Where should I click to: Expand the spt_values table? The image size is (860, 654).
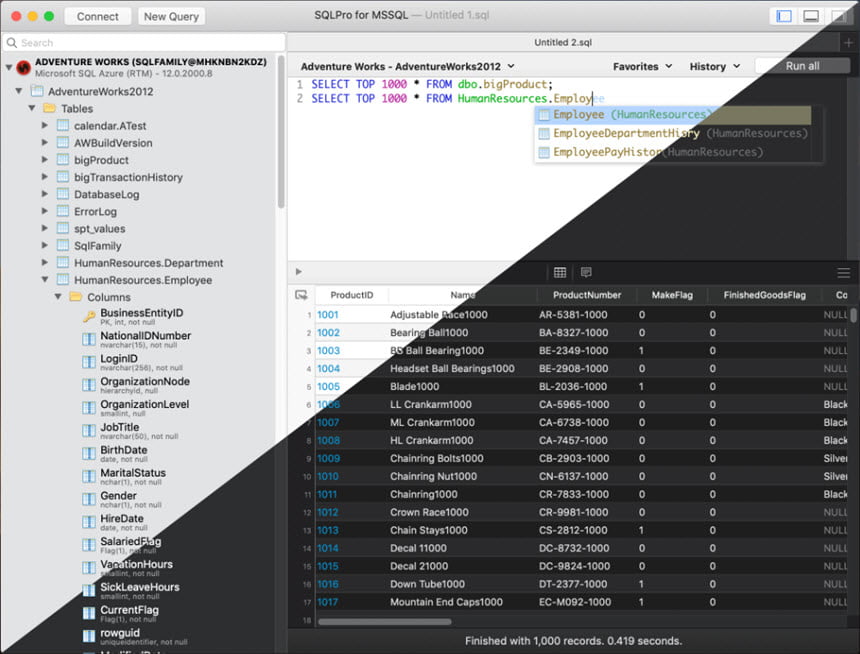(x=45, y=228)
